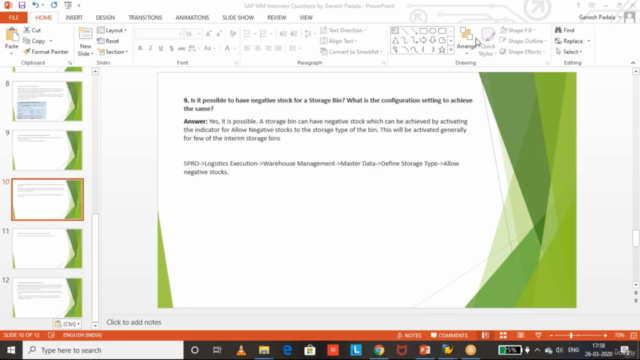Image resolution: width=640 pixels, height=360 pixels.
Task: Click the Paste Options (Ctrl) button
Action: 67,324
